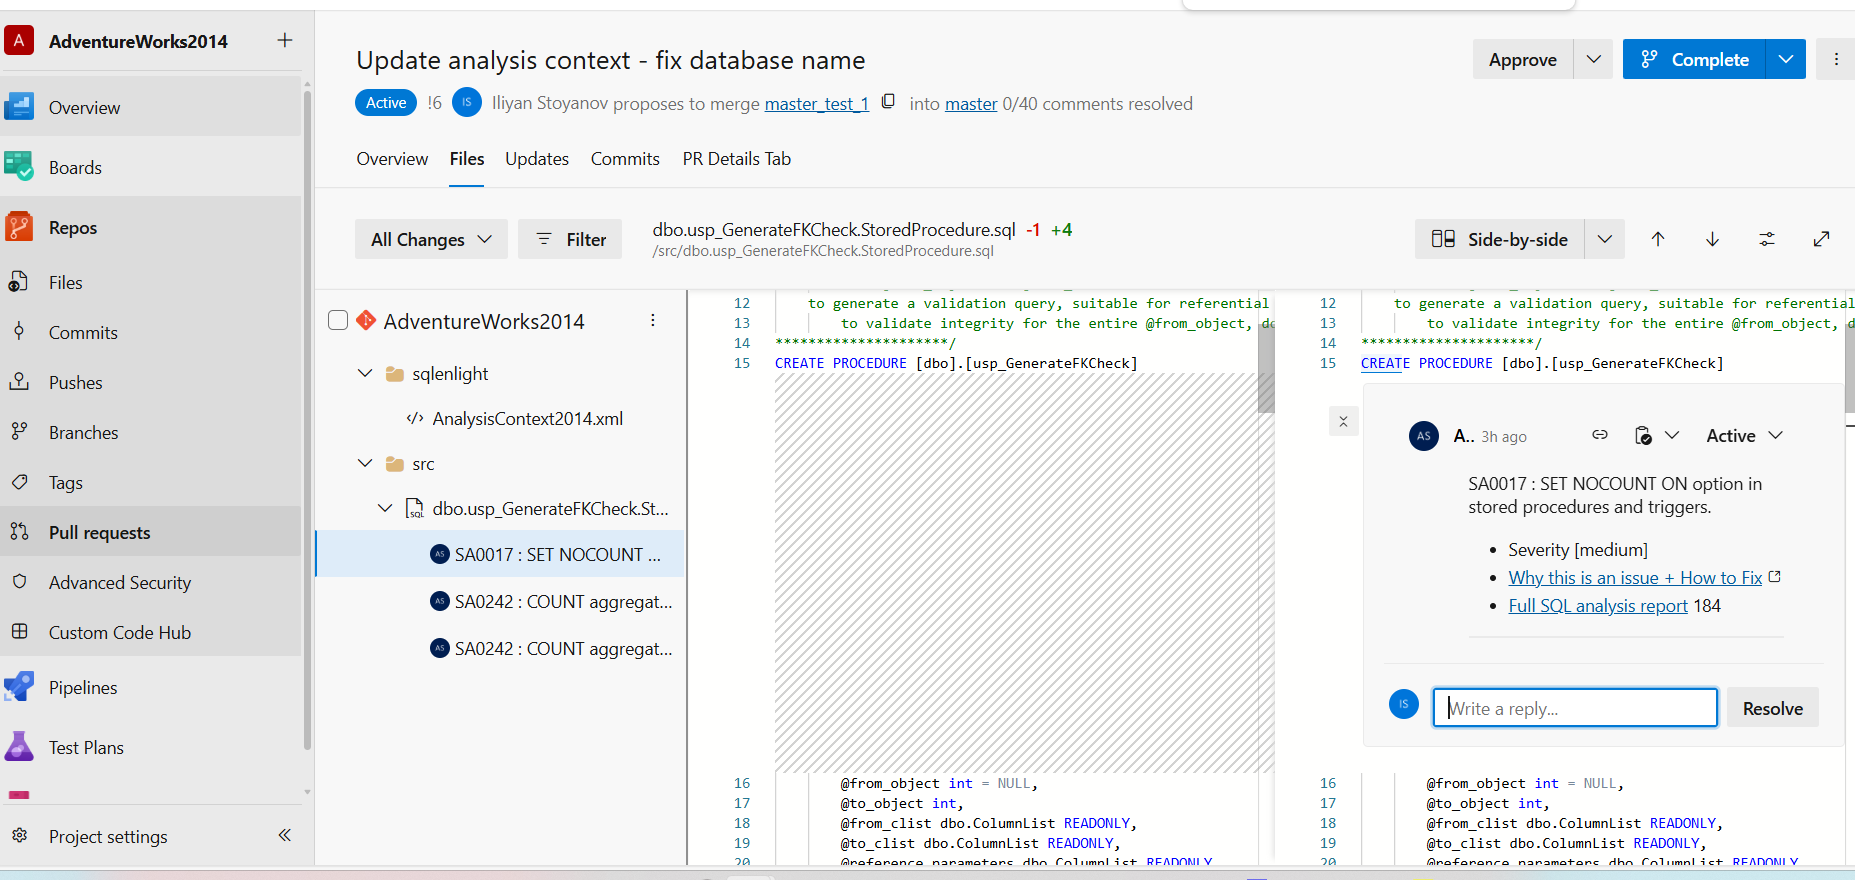1855x880 pixels.
Task: Click the Active status badge
Action: pos(386,102)
